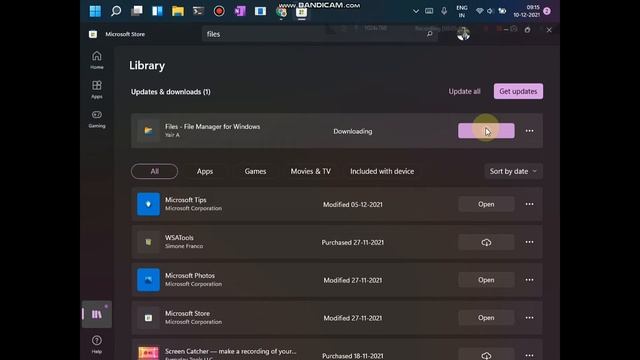
Task: Download WSATools with the cloud icon
Action: (486, 242)
